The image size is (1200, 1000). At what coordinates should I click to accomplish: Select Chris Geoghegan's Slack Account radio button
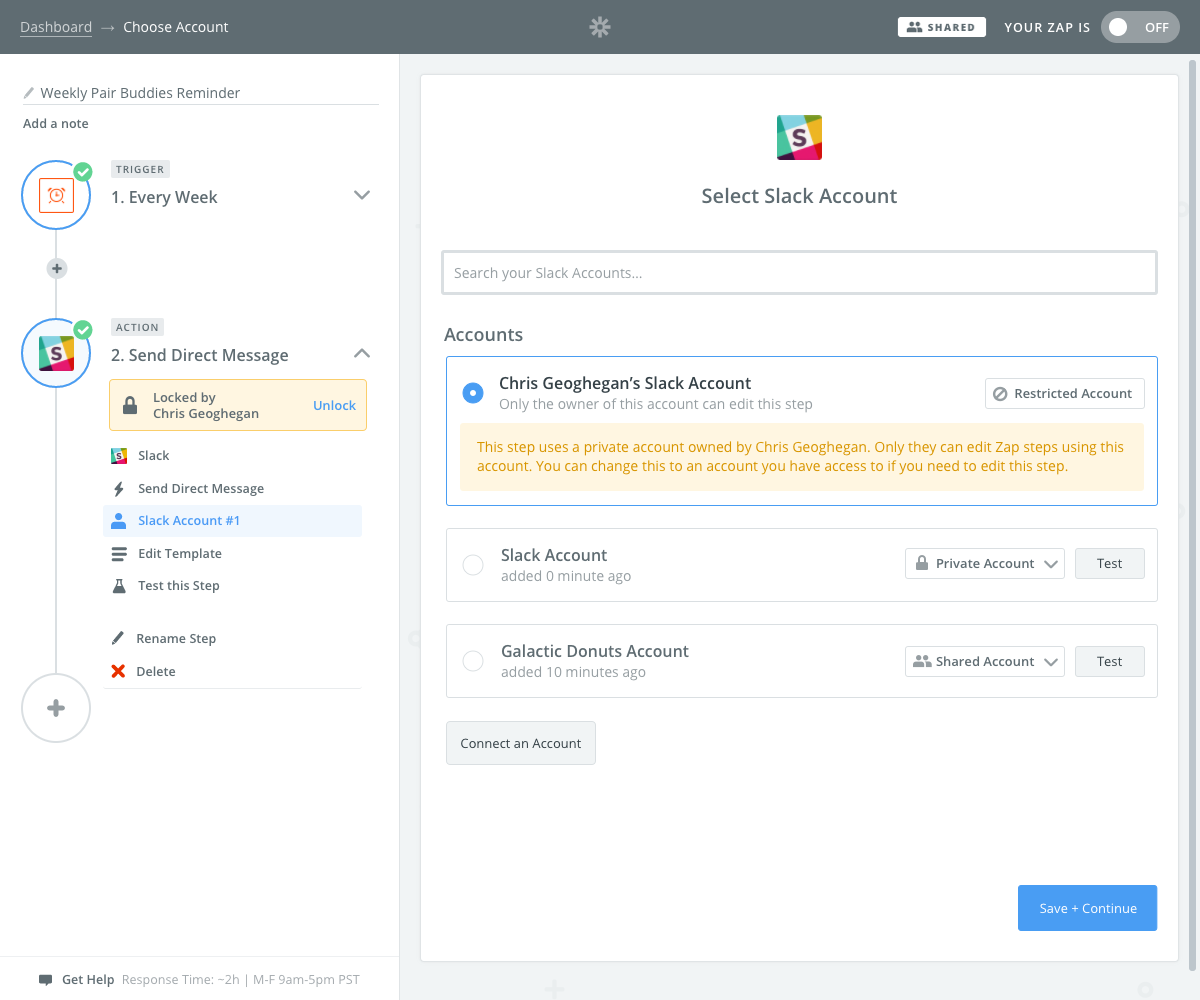(473, 393)
